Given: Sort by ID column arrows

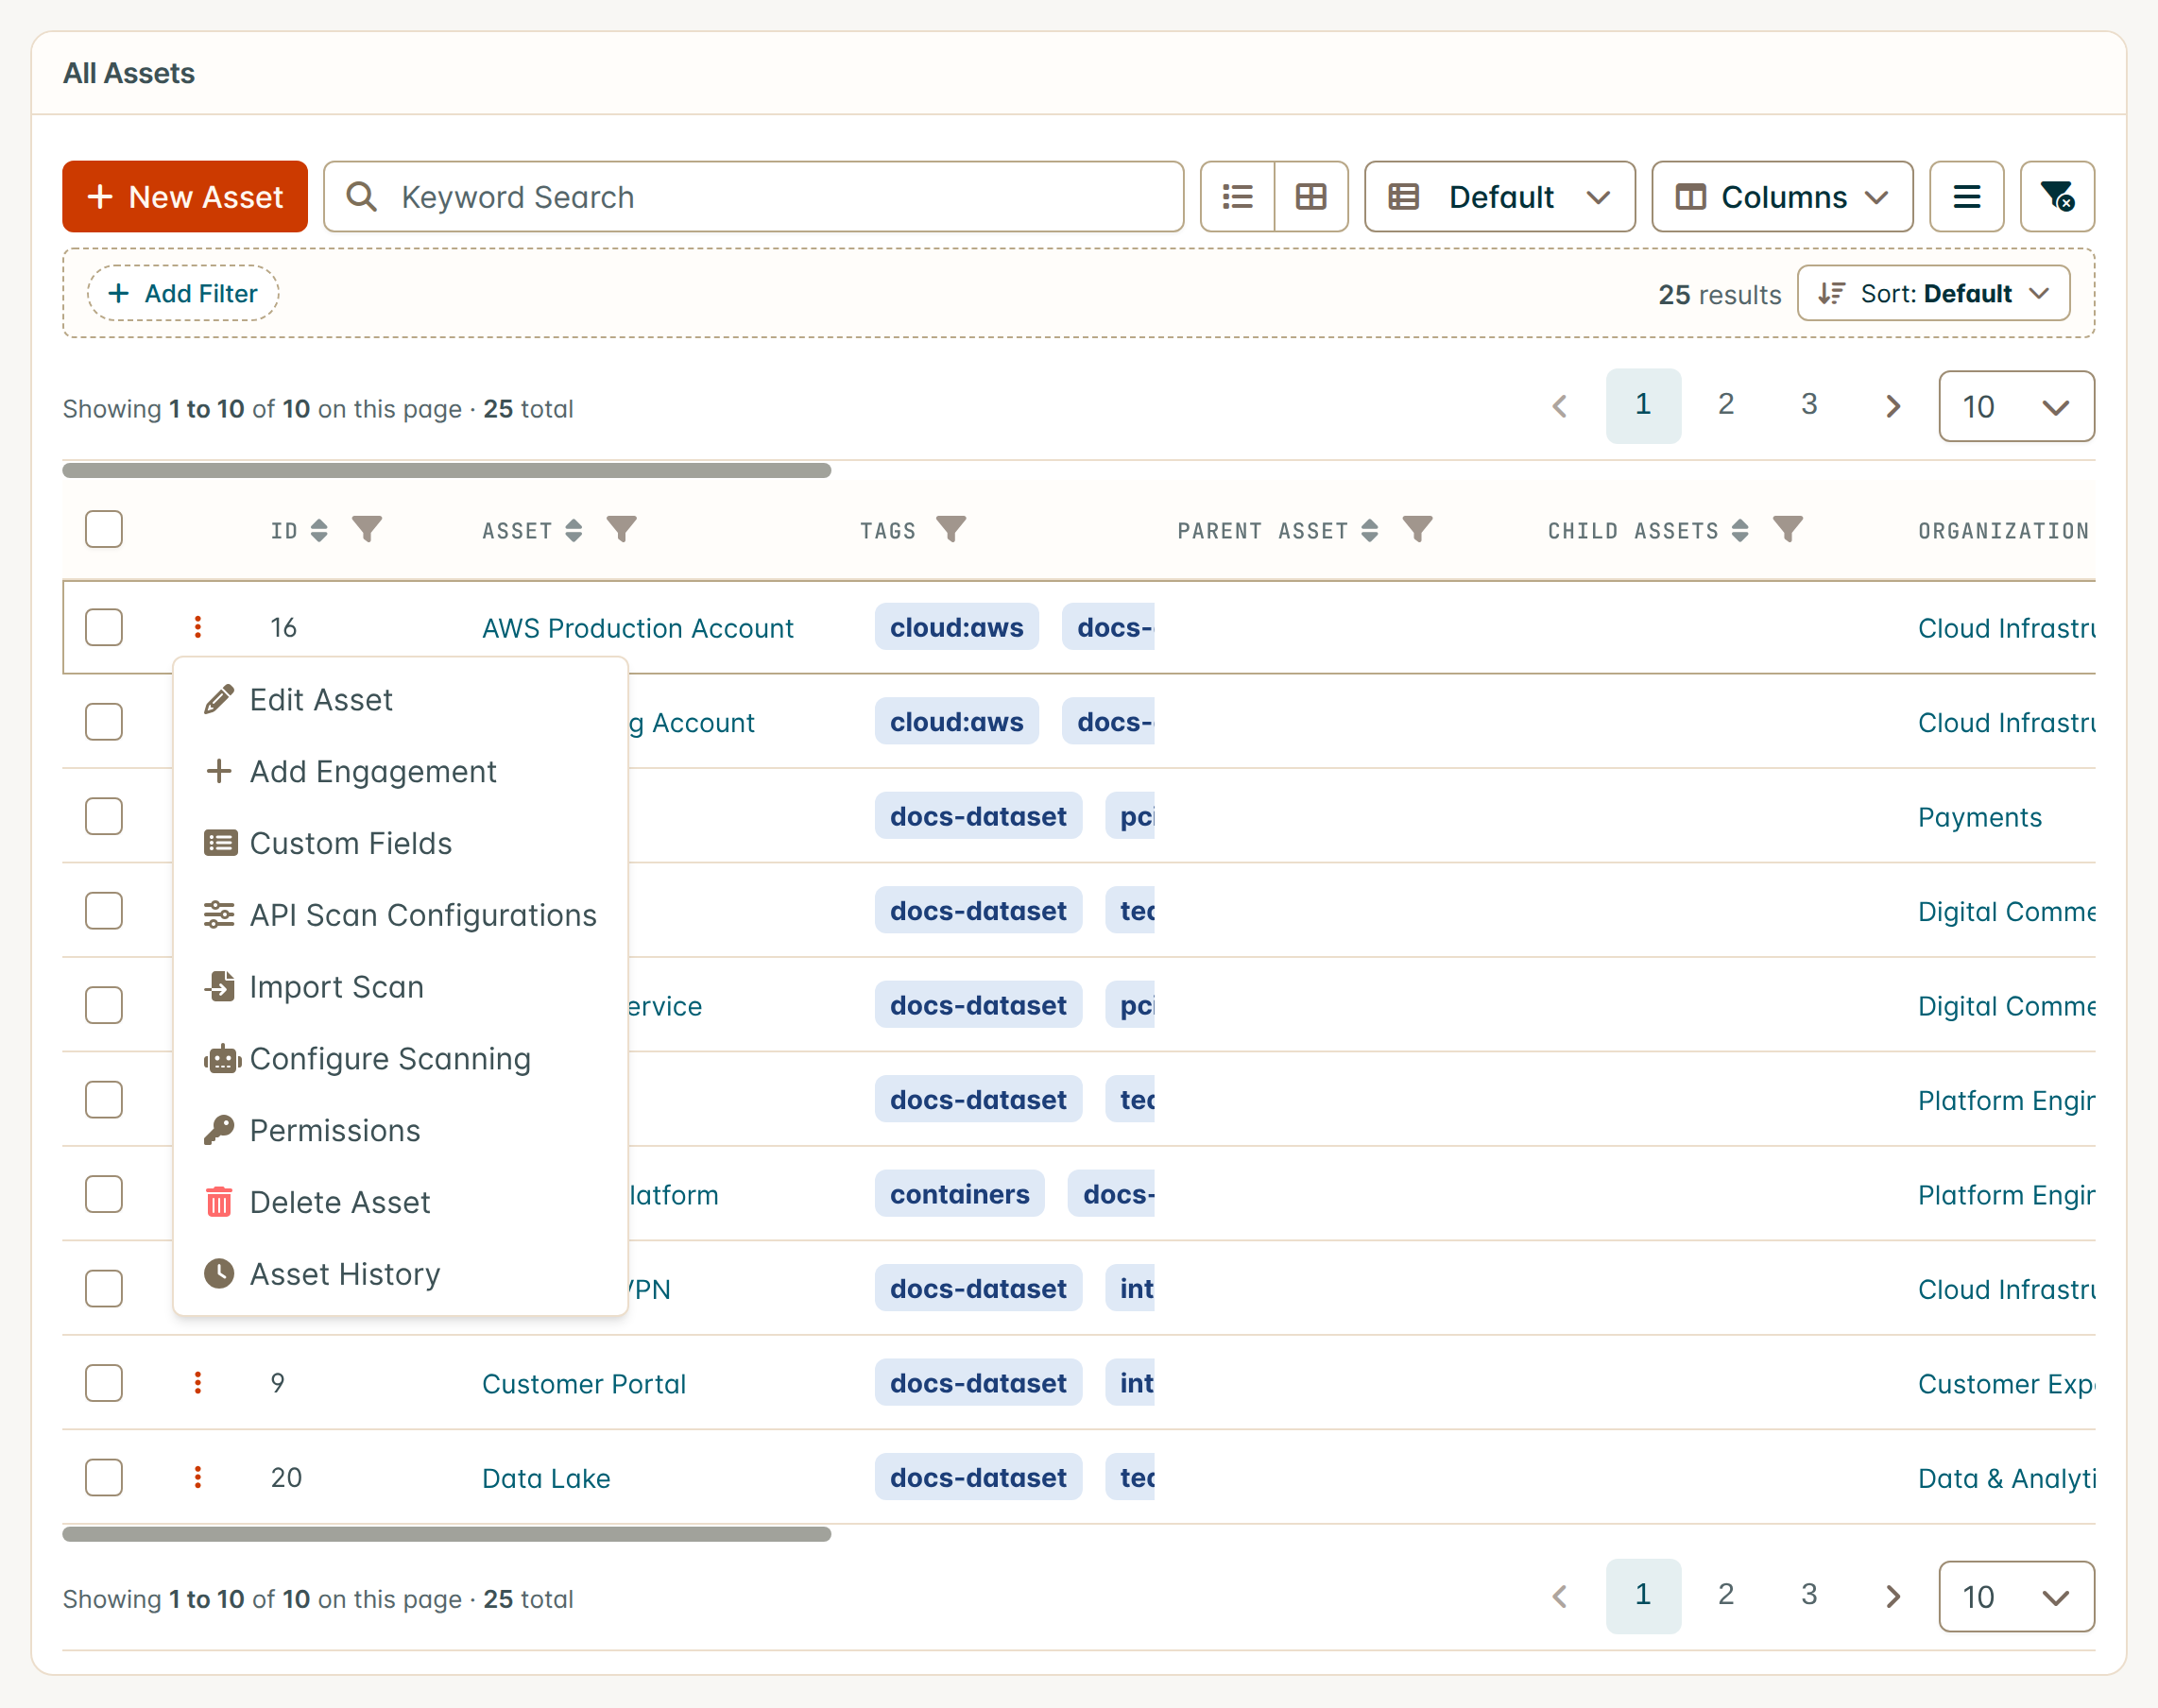Looking at the screenshot, I should (319, 530).
